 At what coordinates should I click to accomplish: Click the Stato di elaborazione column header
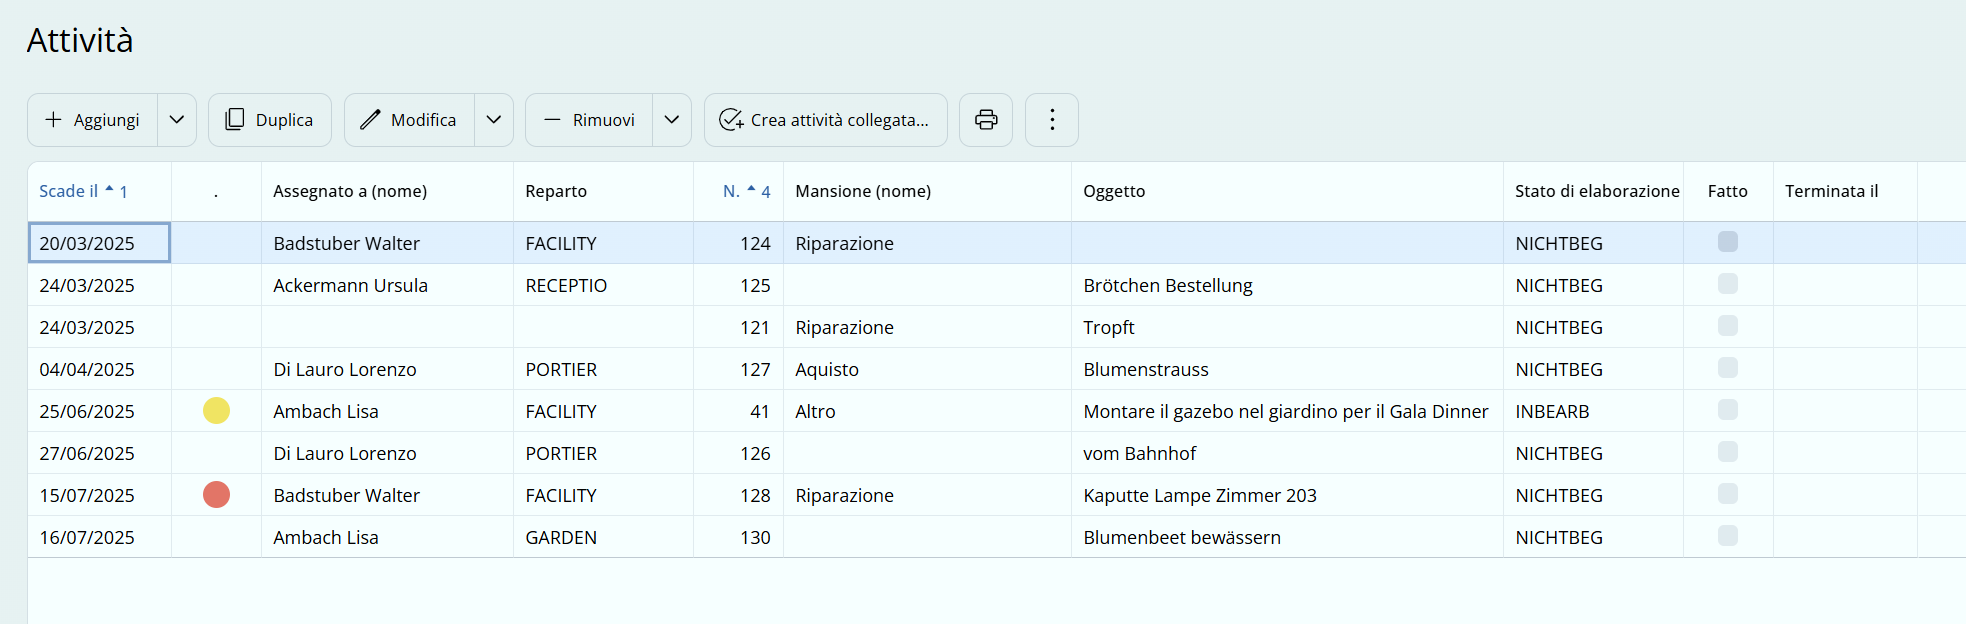[1596, 191]
